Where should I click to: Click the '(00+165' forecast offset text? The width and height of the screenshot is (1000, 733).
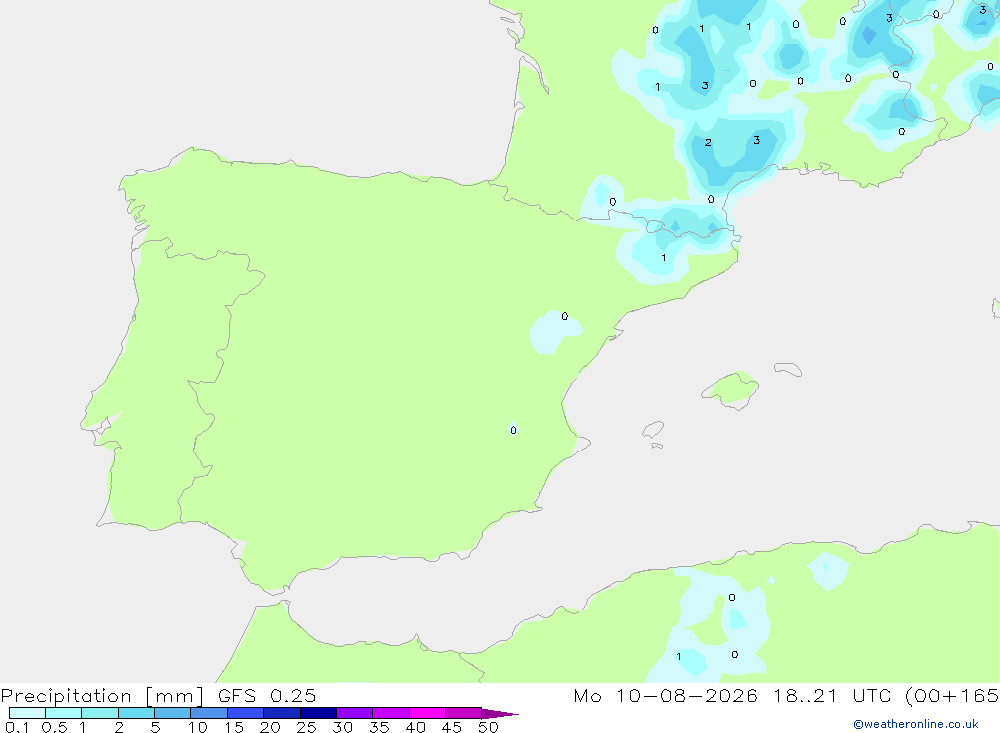[952, 695]
